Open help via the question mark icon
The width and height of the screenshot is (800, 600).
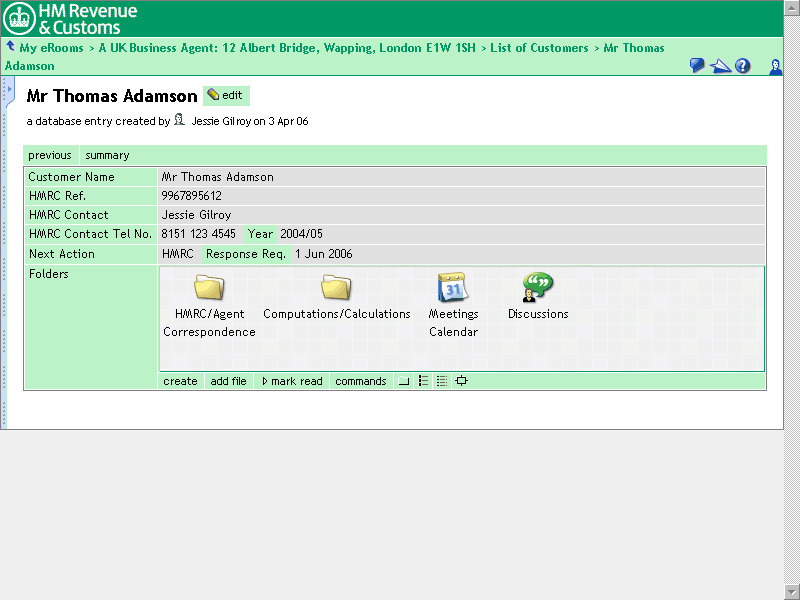[x=742, y=66]
